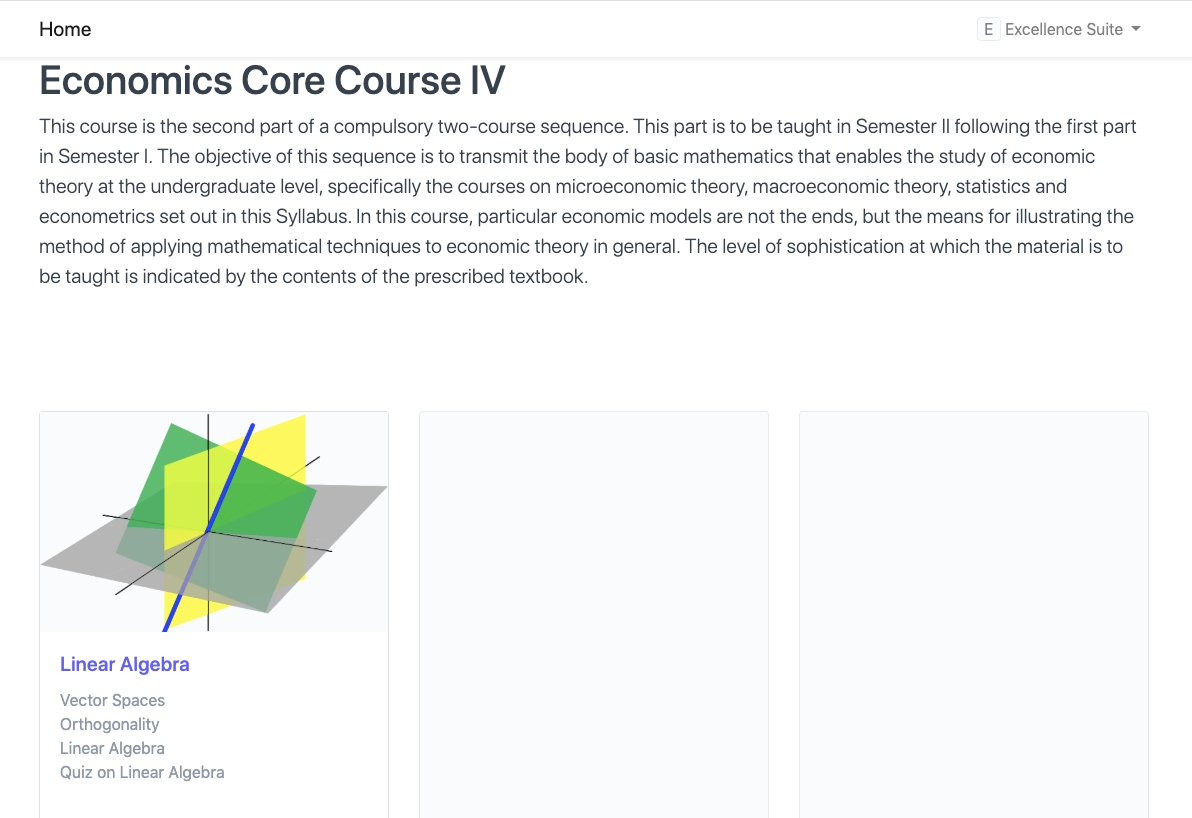Select the Vector Spaces lesson
The height and width of the screenshot is (818, 1192).
(112, 700)
